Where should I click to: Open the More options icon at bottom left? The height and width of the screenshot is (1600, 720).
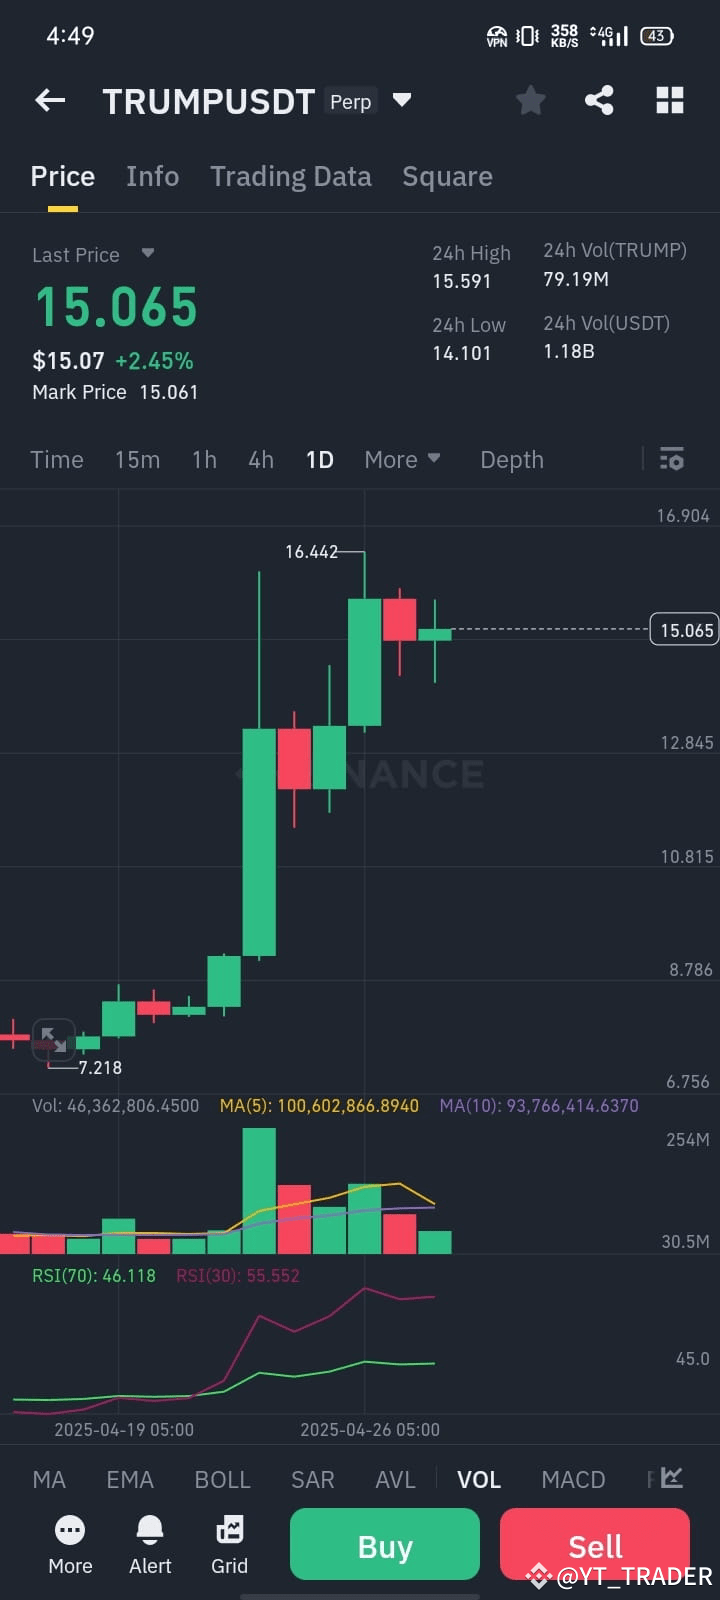point(70,1545)
